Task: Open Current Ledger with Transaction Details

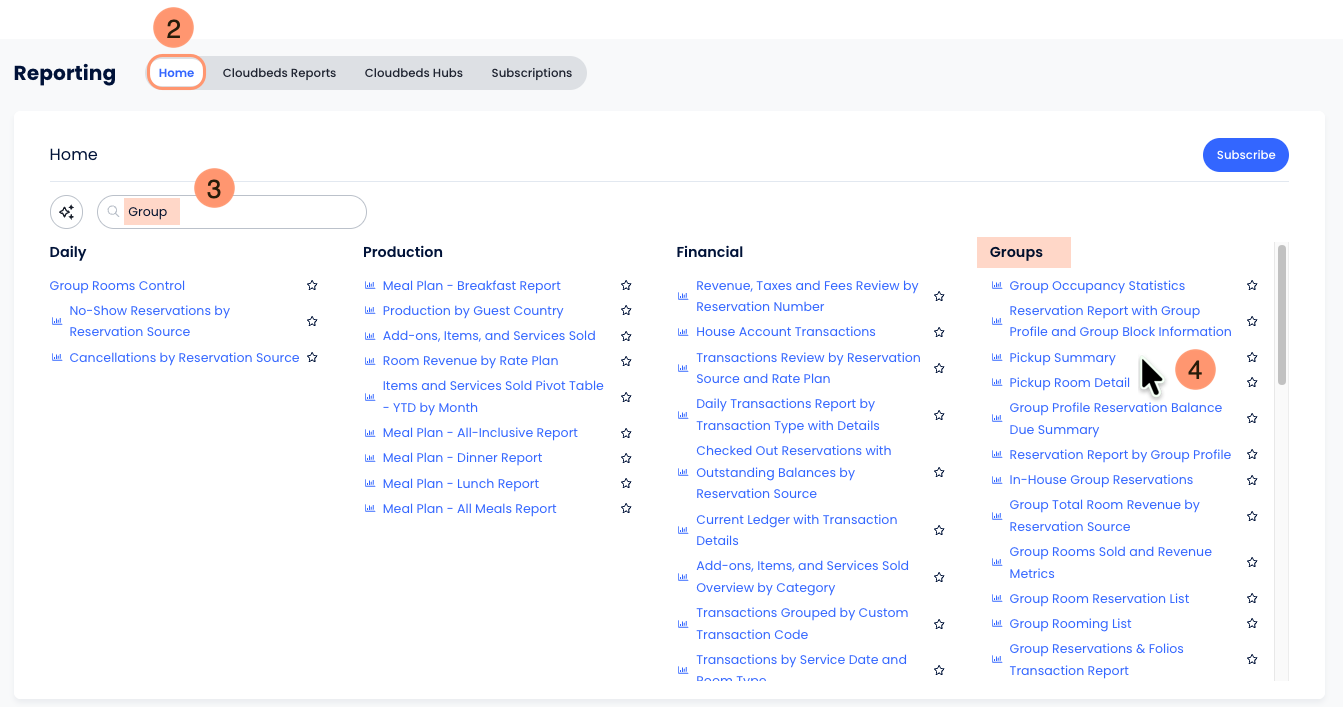Action: tap(797, 530)
